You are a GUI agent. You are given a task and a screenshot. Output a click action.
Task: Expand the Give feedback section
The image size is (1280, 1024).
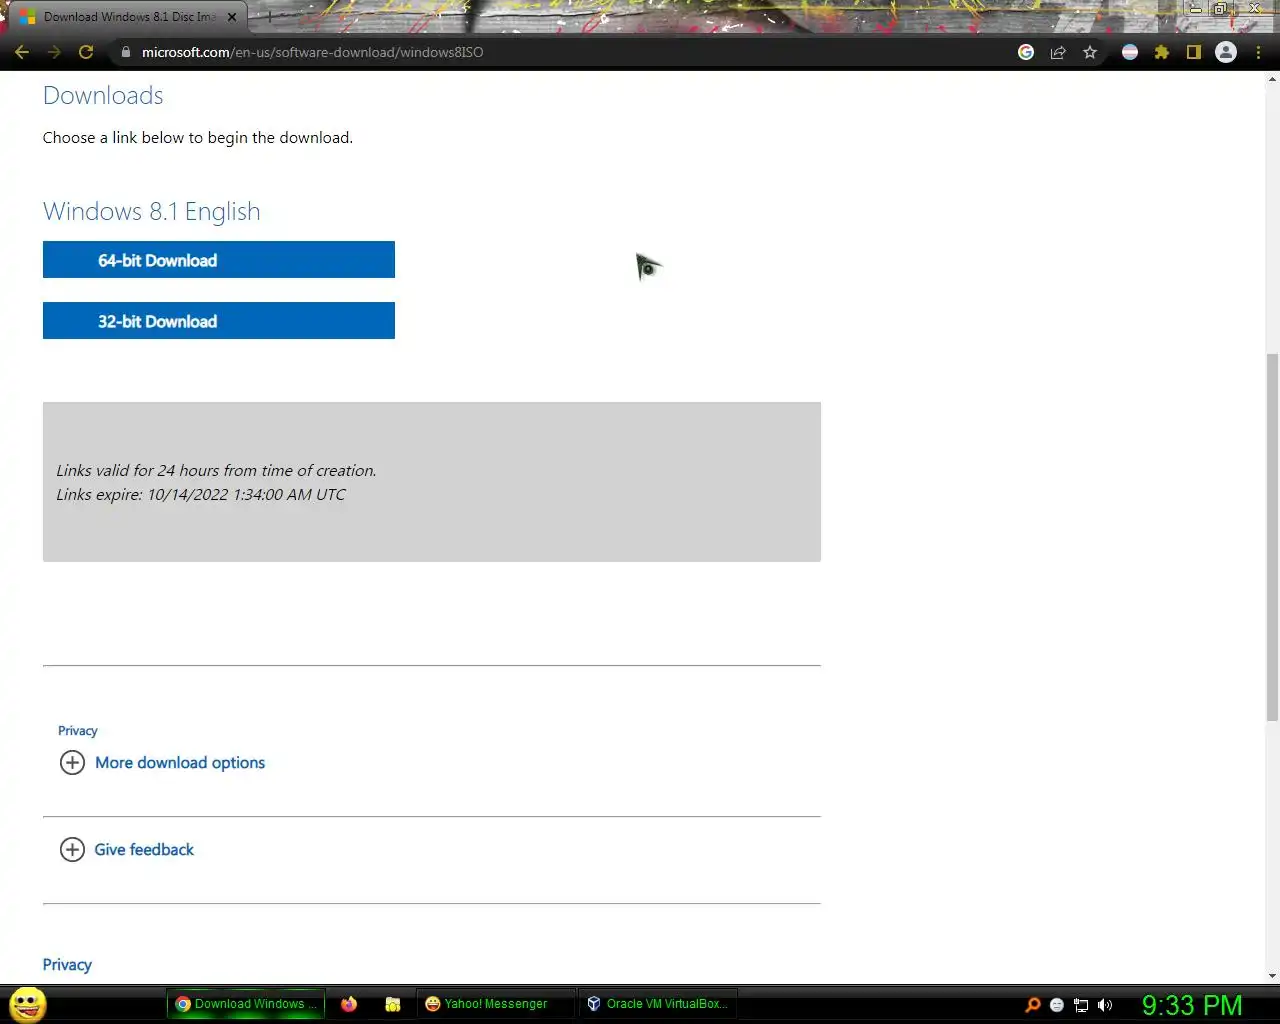coord(144,850)
